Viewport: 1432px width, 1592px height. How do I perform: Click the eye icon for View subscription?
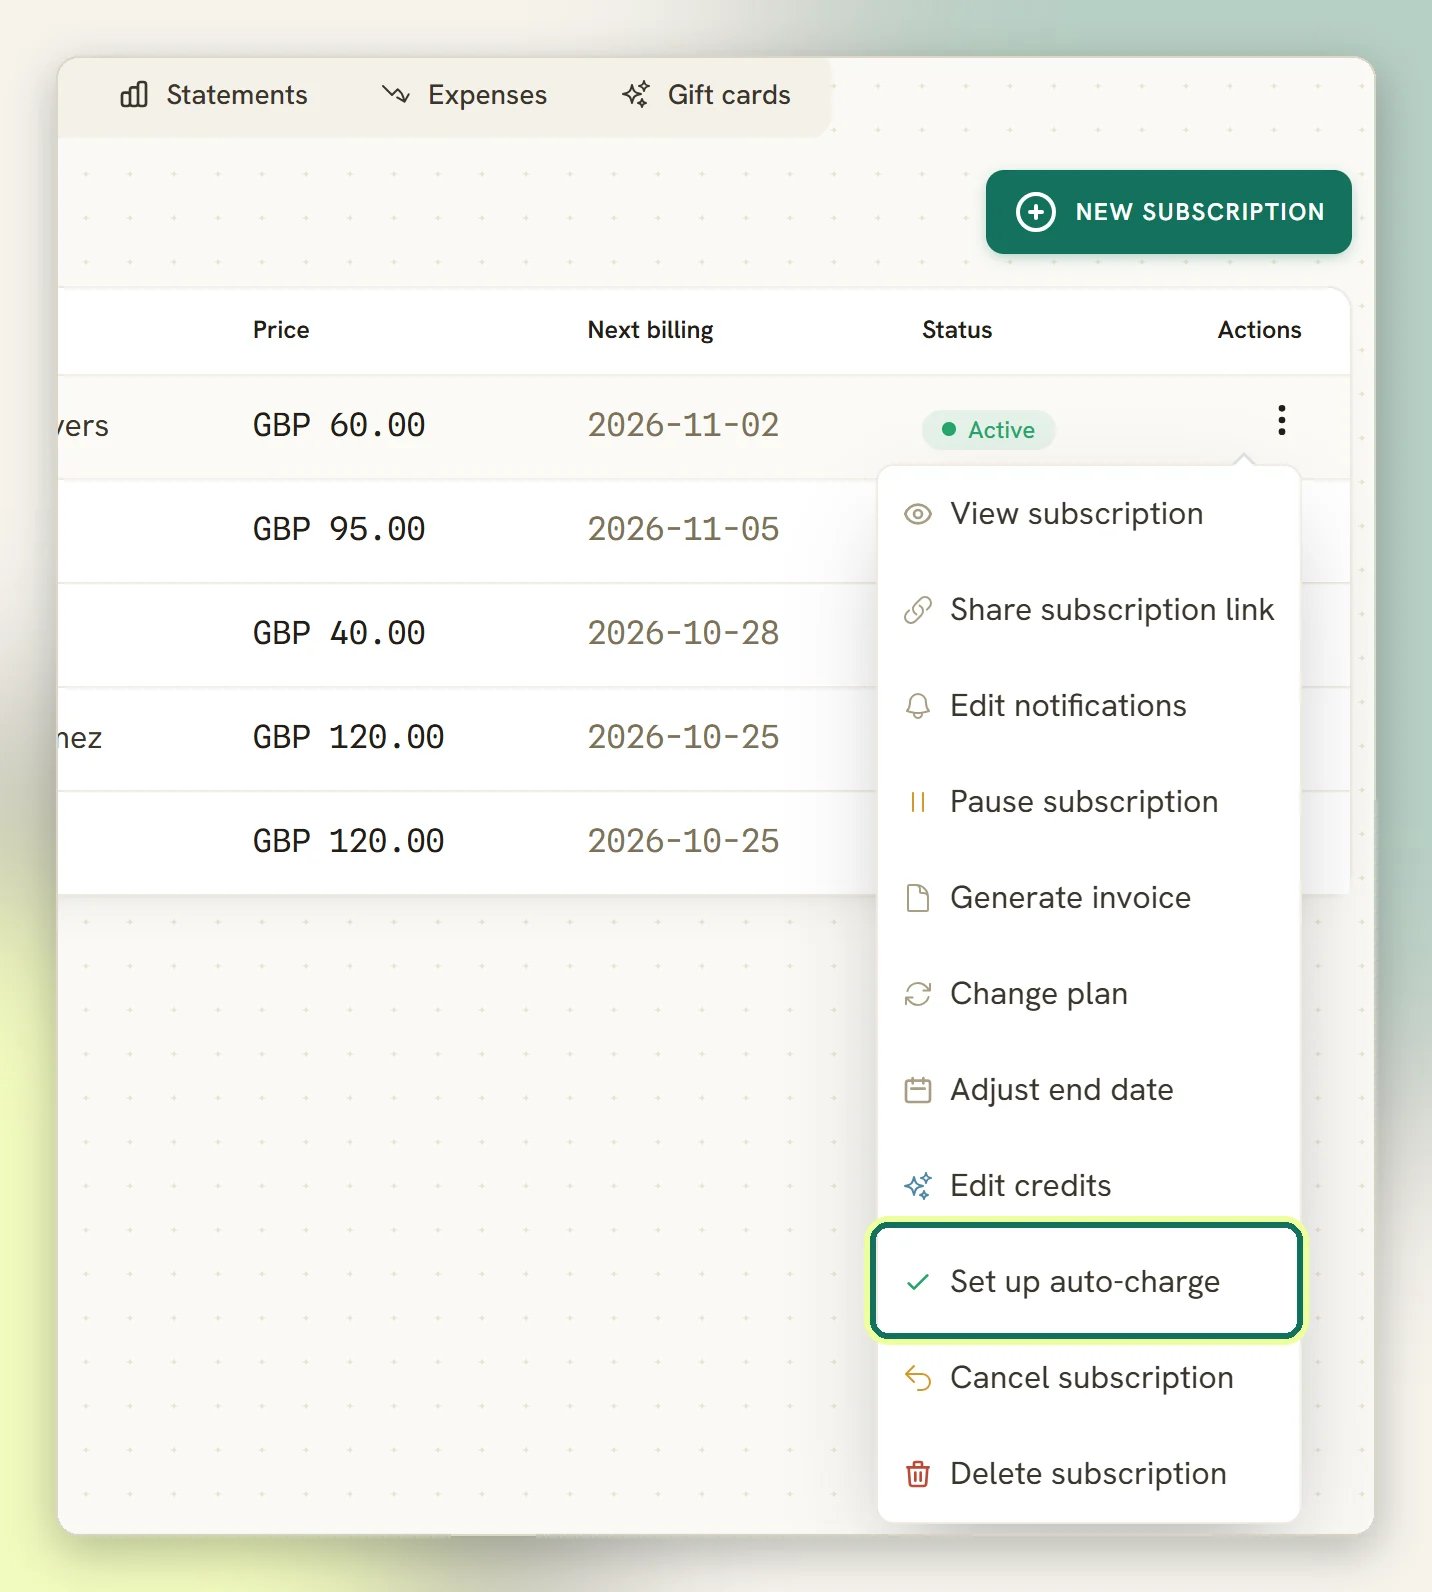917,514
